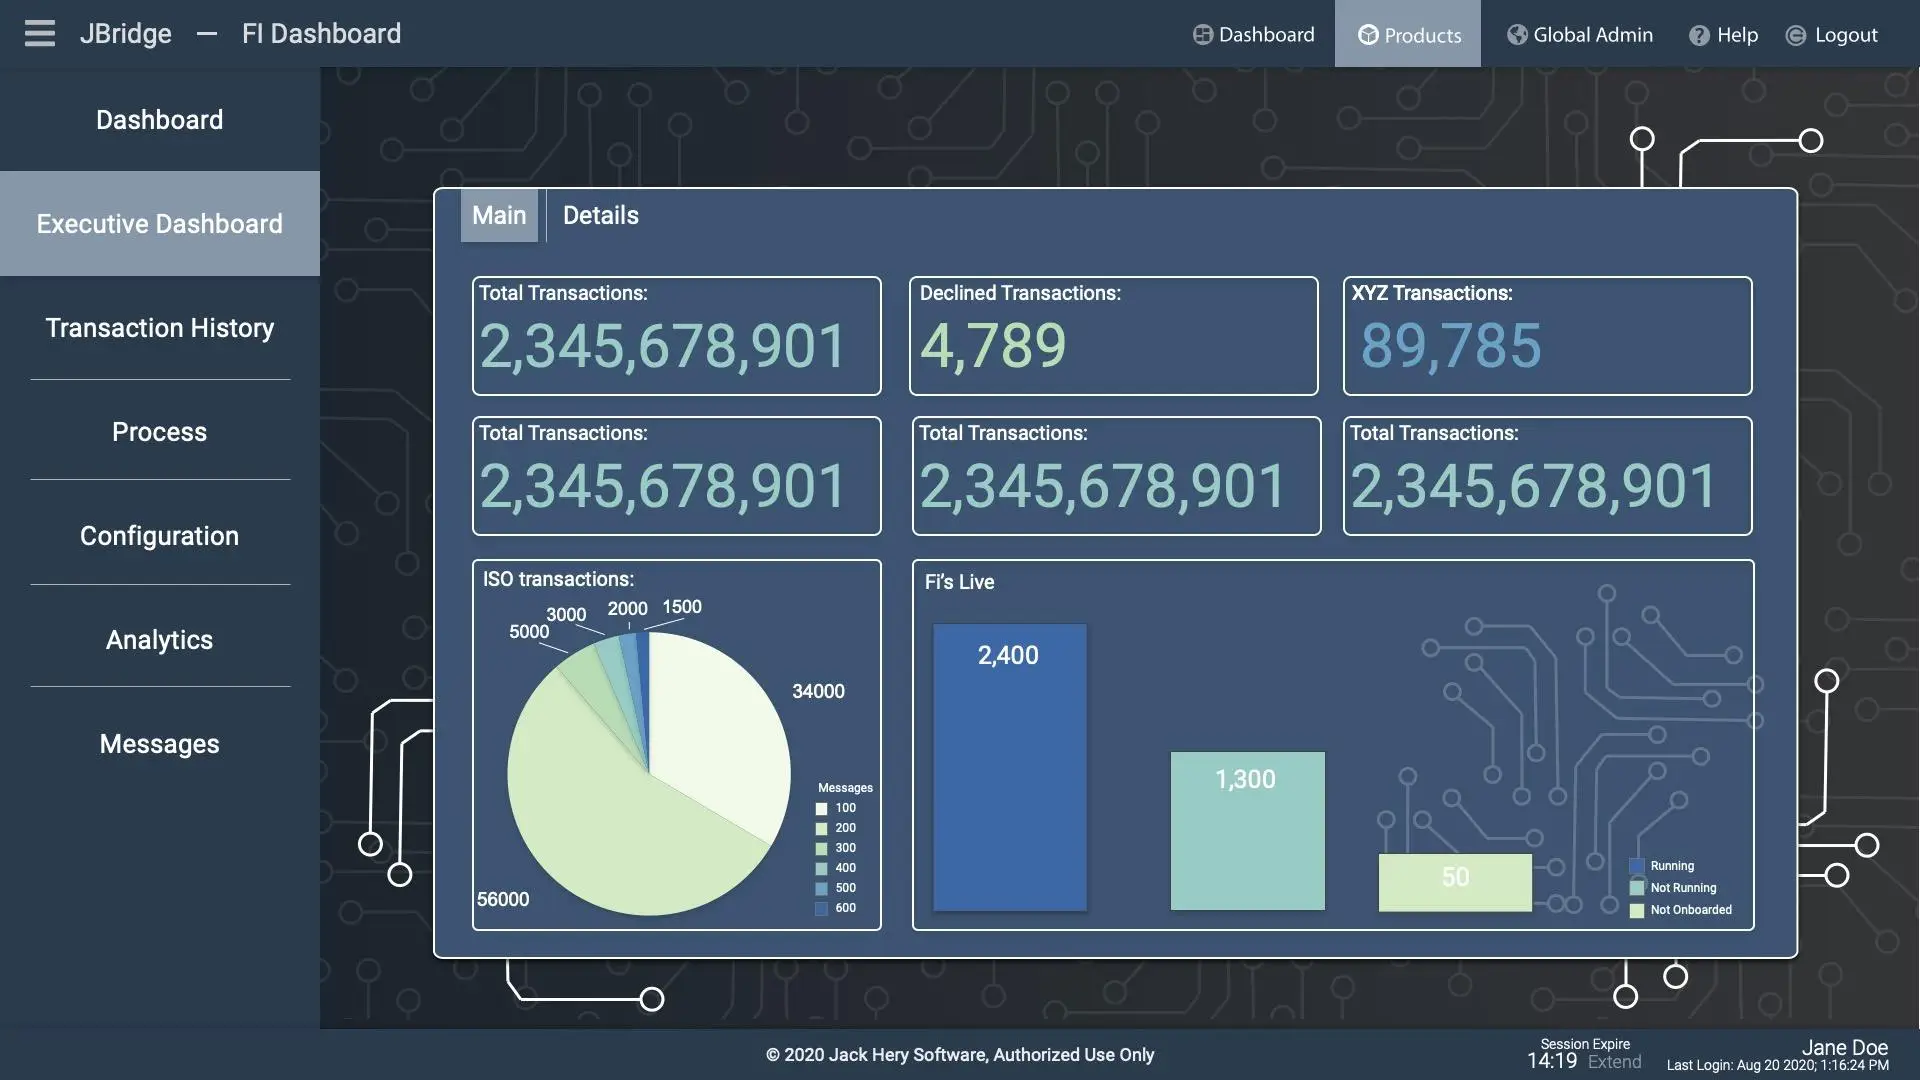The height and width of the screenshot is (1080, 1920).
Task: Switch to the Details tab
Action: [x=600, y=215]
